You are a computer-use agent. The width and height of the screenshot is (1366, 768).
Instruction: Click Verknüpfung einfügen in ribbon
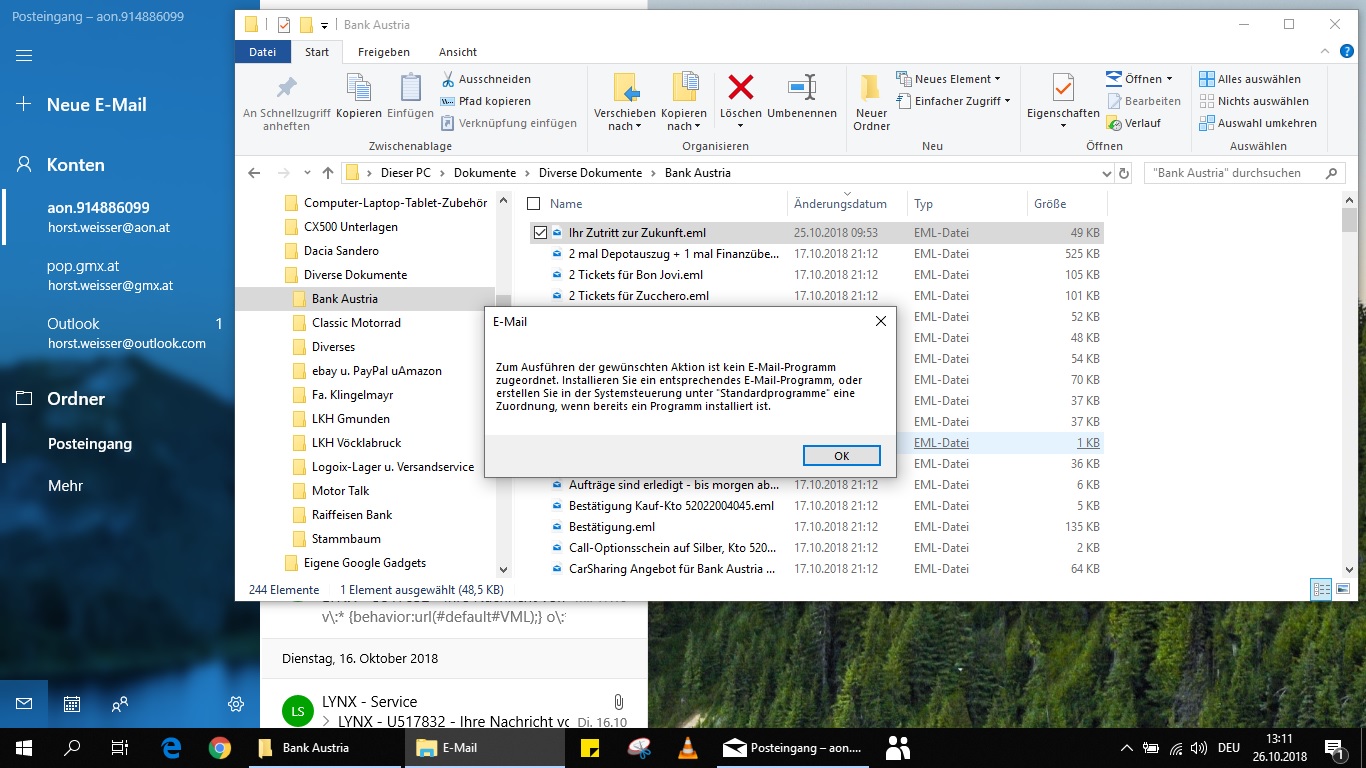click(x=509, y=123)
